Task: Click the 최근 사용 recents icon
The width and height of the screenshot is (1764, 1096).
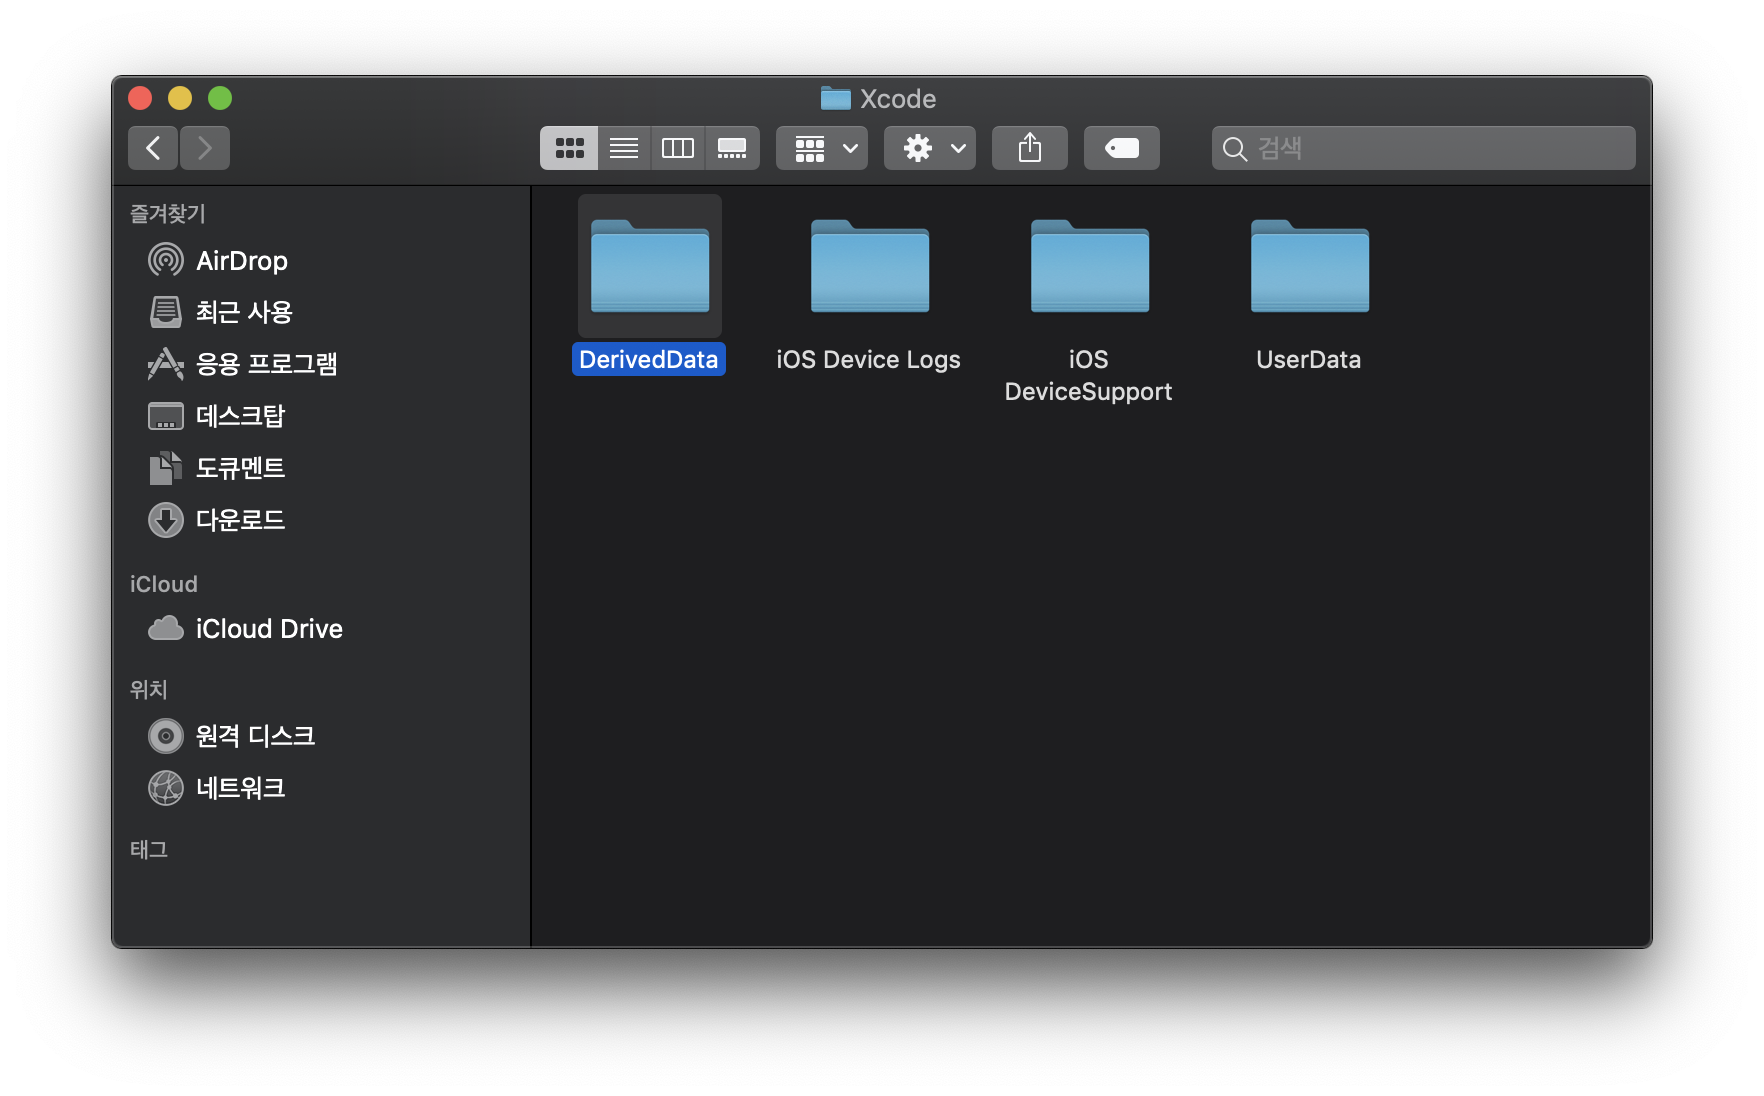Action: (166, 313)
